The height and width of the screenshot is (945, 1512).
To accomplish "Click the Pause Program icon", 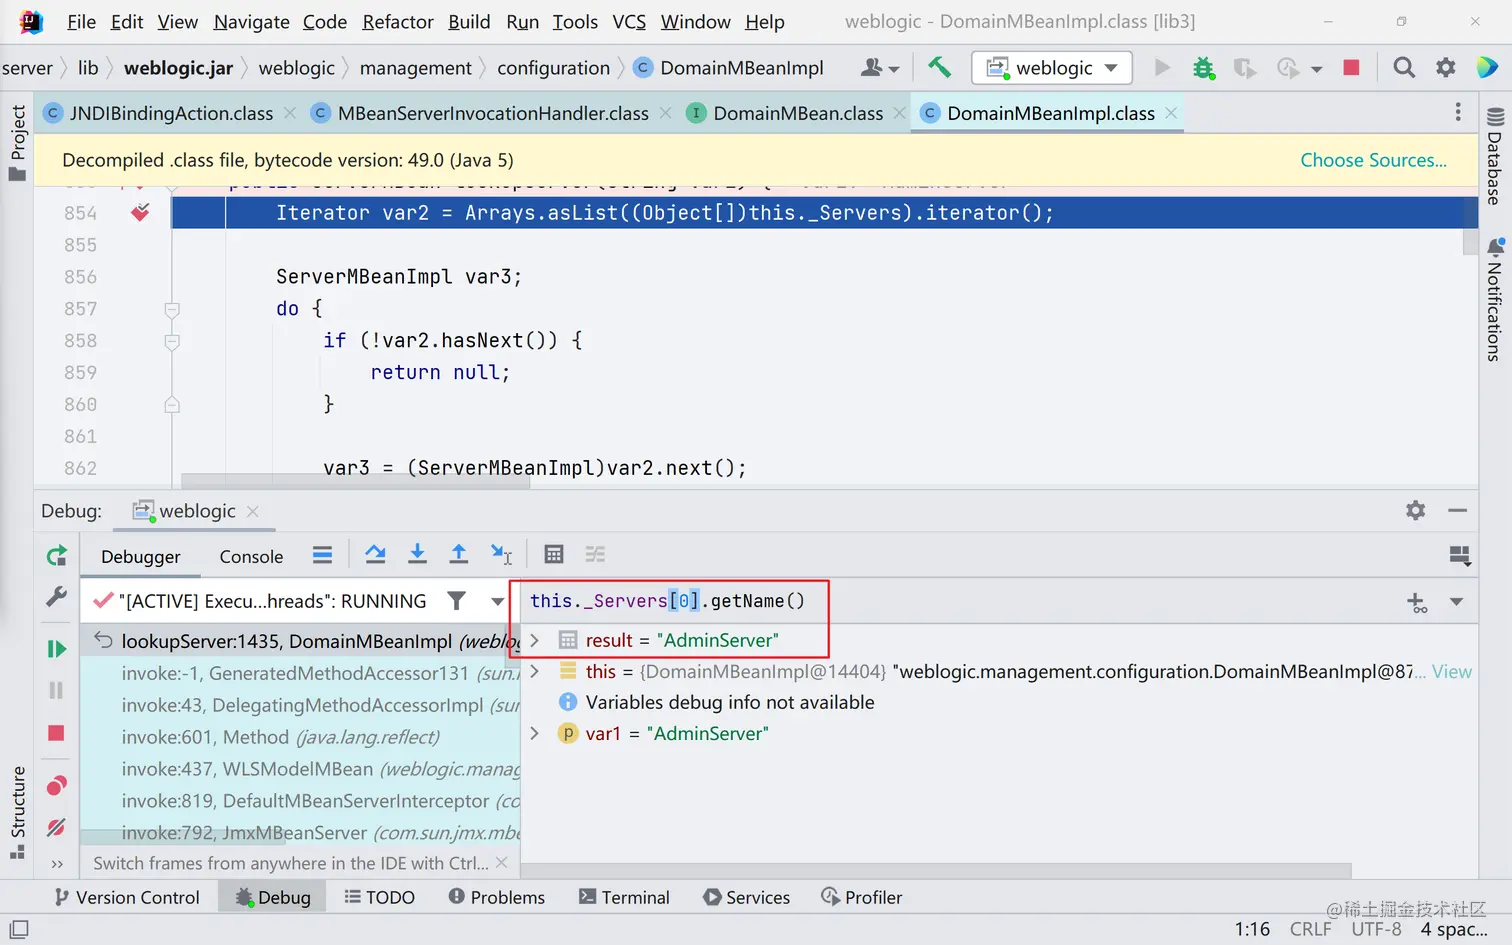I will tap(56, 690).
